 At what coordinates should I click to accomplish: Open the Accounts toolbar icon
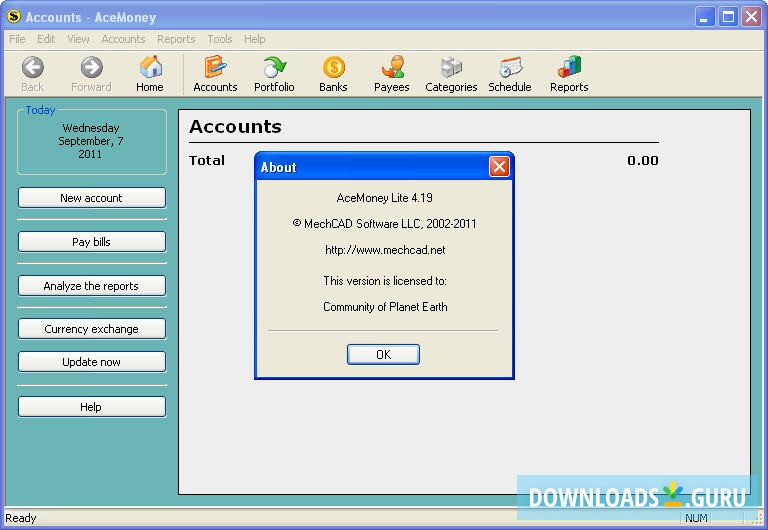[x=216, y=67]
